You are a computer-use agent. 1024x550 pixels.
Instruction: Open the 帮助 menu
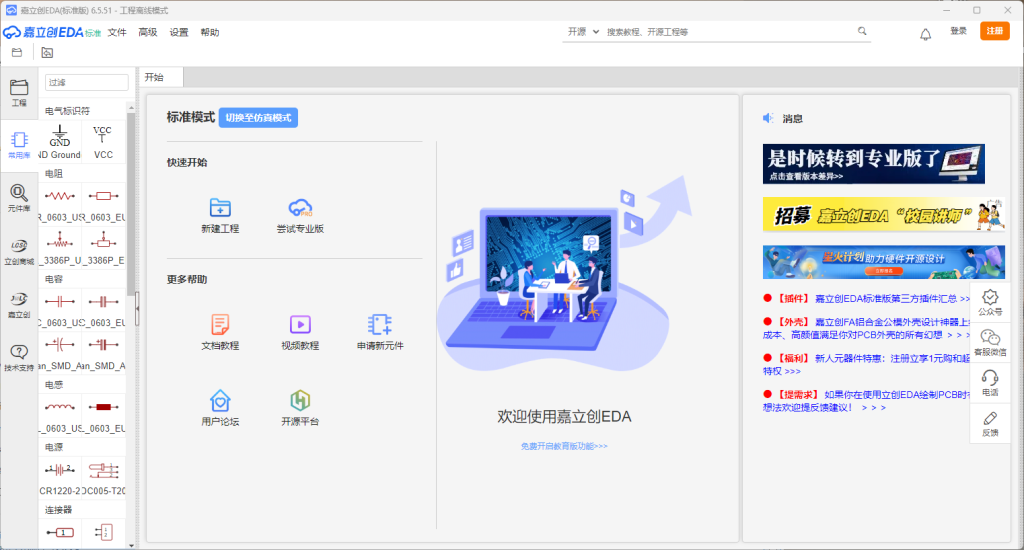click(x=210, y=32)
